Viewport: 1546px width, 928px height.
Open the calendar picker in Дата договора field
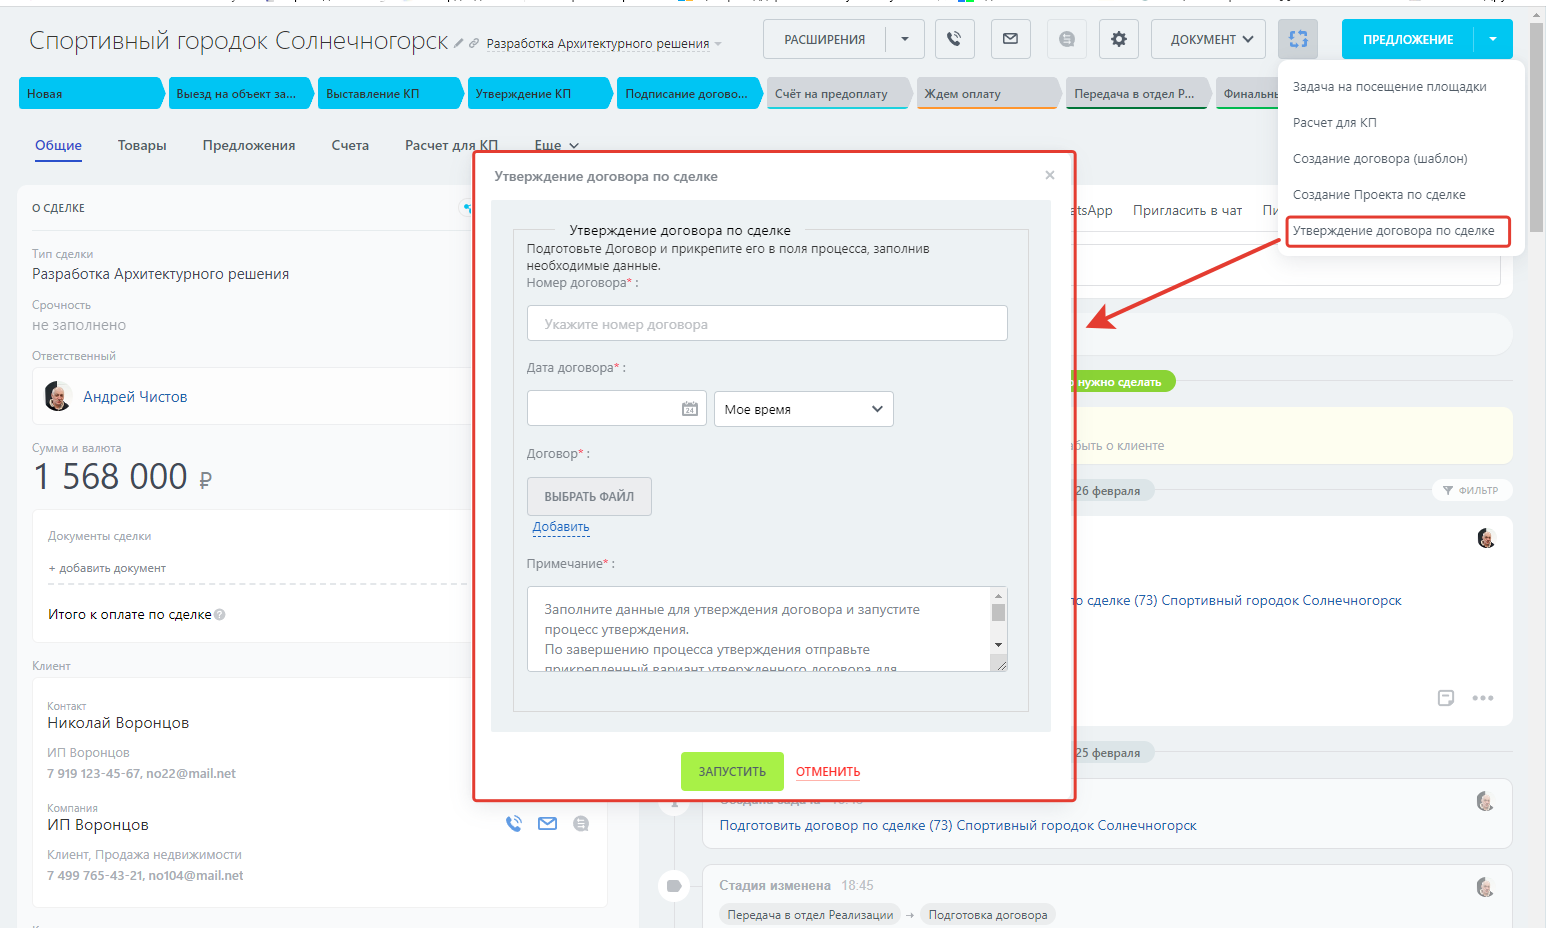tap(690, 409)
